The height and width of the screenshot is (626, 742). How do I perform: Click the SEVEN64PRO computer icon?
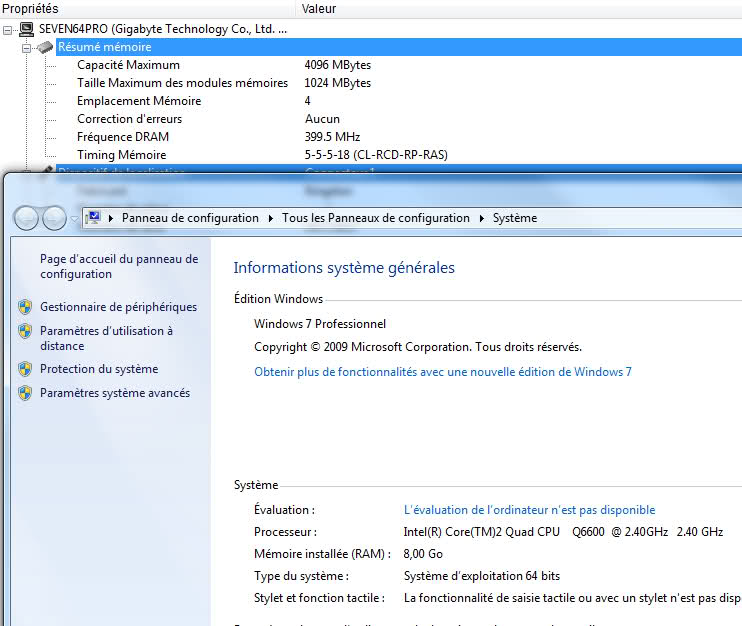[x=26, y=29]
